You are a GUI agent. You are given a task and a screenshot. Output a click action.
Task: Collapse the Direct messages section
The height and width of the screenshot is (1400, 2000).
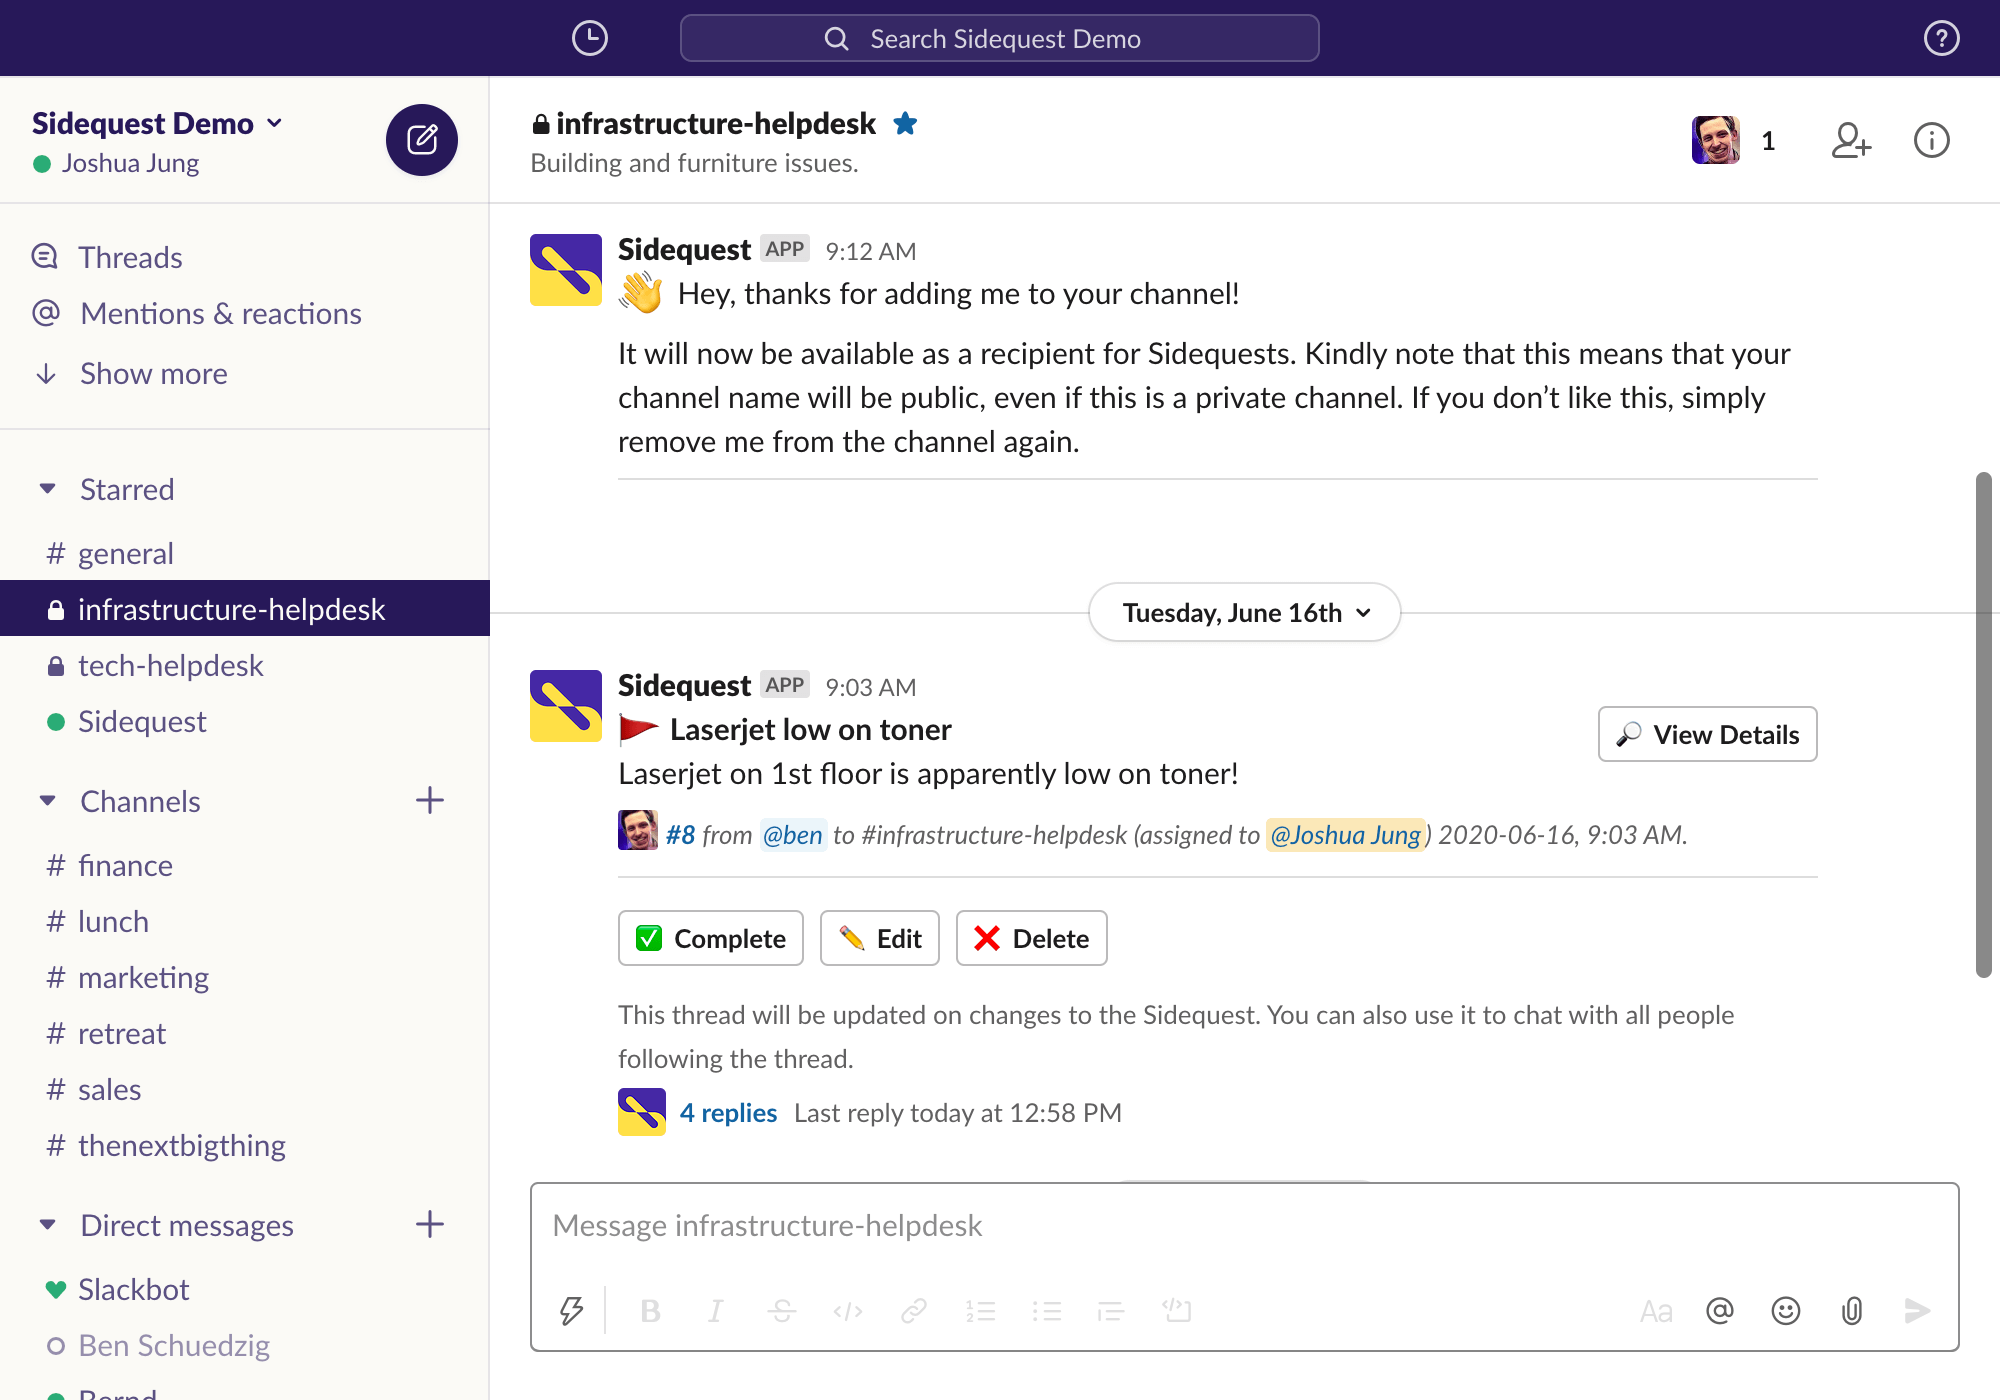coord(47,1225)
